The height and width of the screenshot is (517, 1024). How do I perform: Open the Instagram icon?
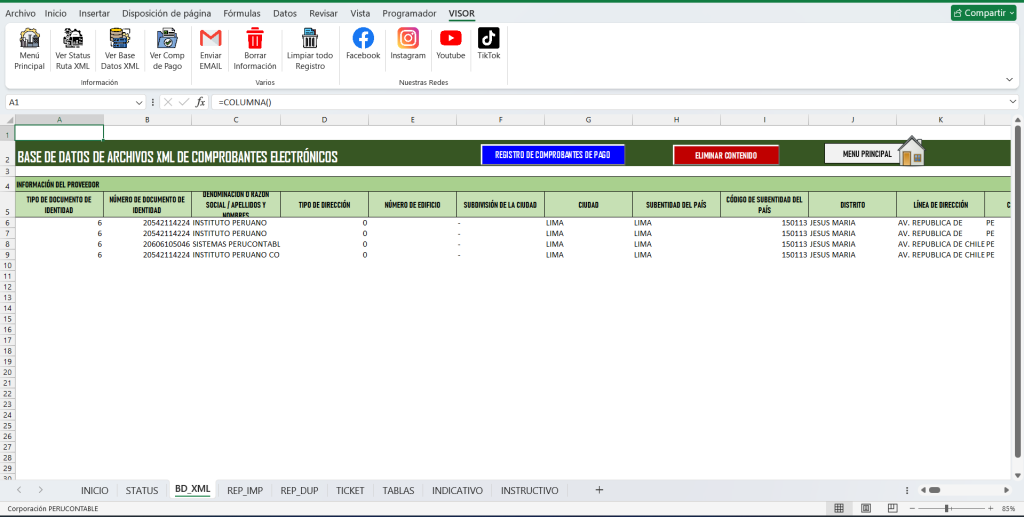pos(408,39)
